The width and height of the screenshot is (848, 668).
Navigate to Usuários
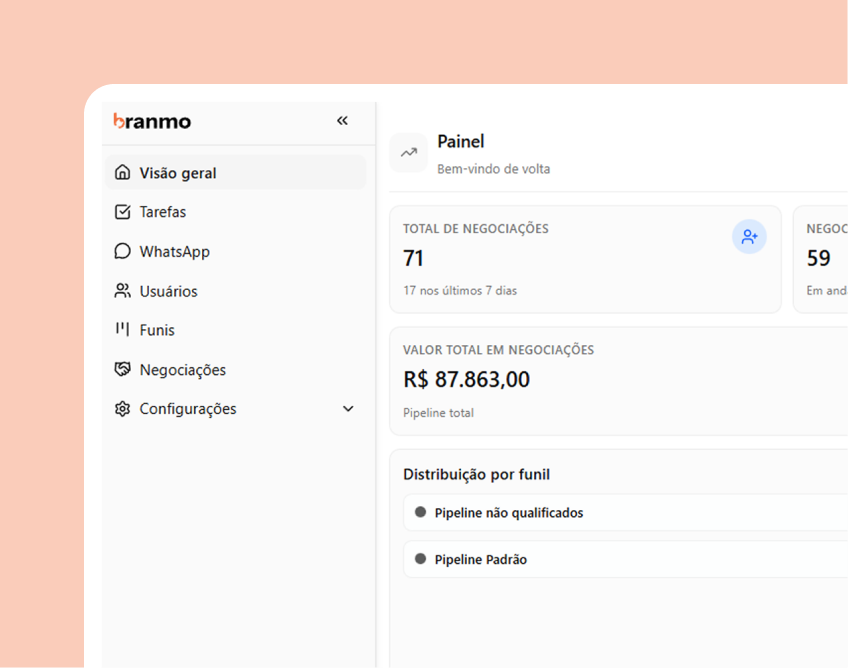click(169, 291)
